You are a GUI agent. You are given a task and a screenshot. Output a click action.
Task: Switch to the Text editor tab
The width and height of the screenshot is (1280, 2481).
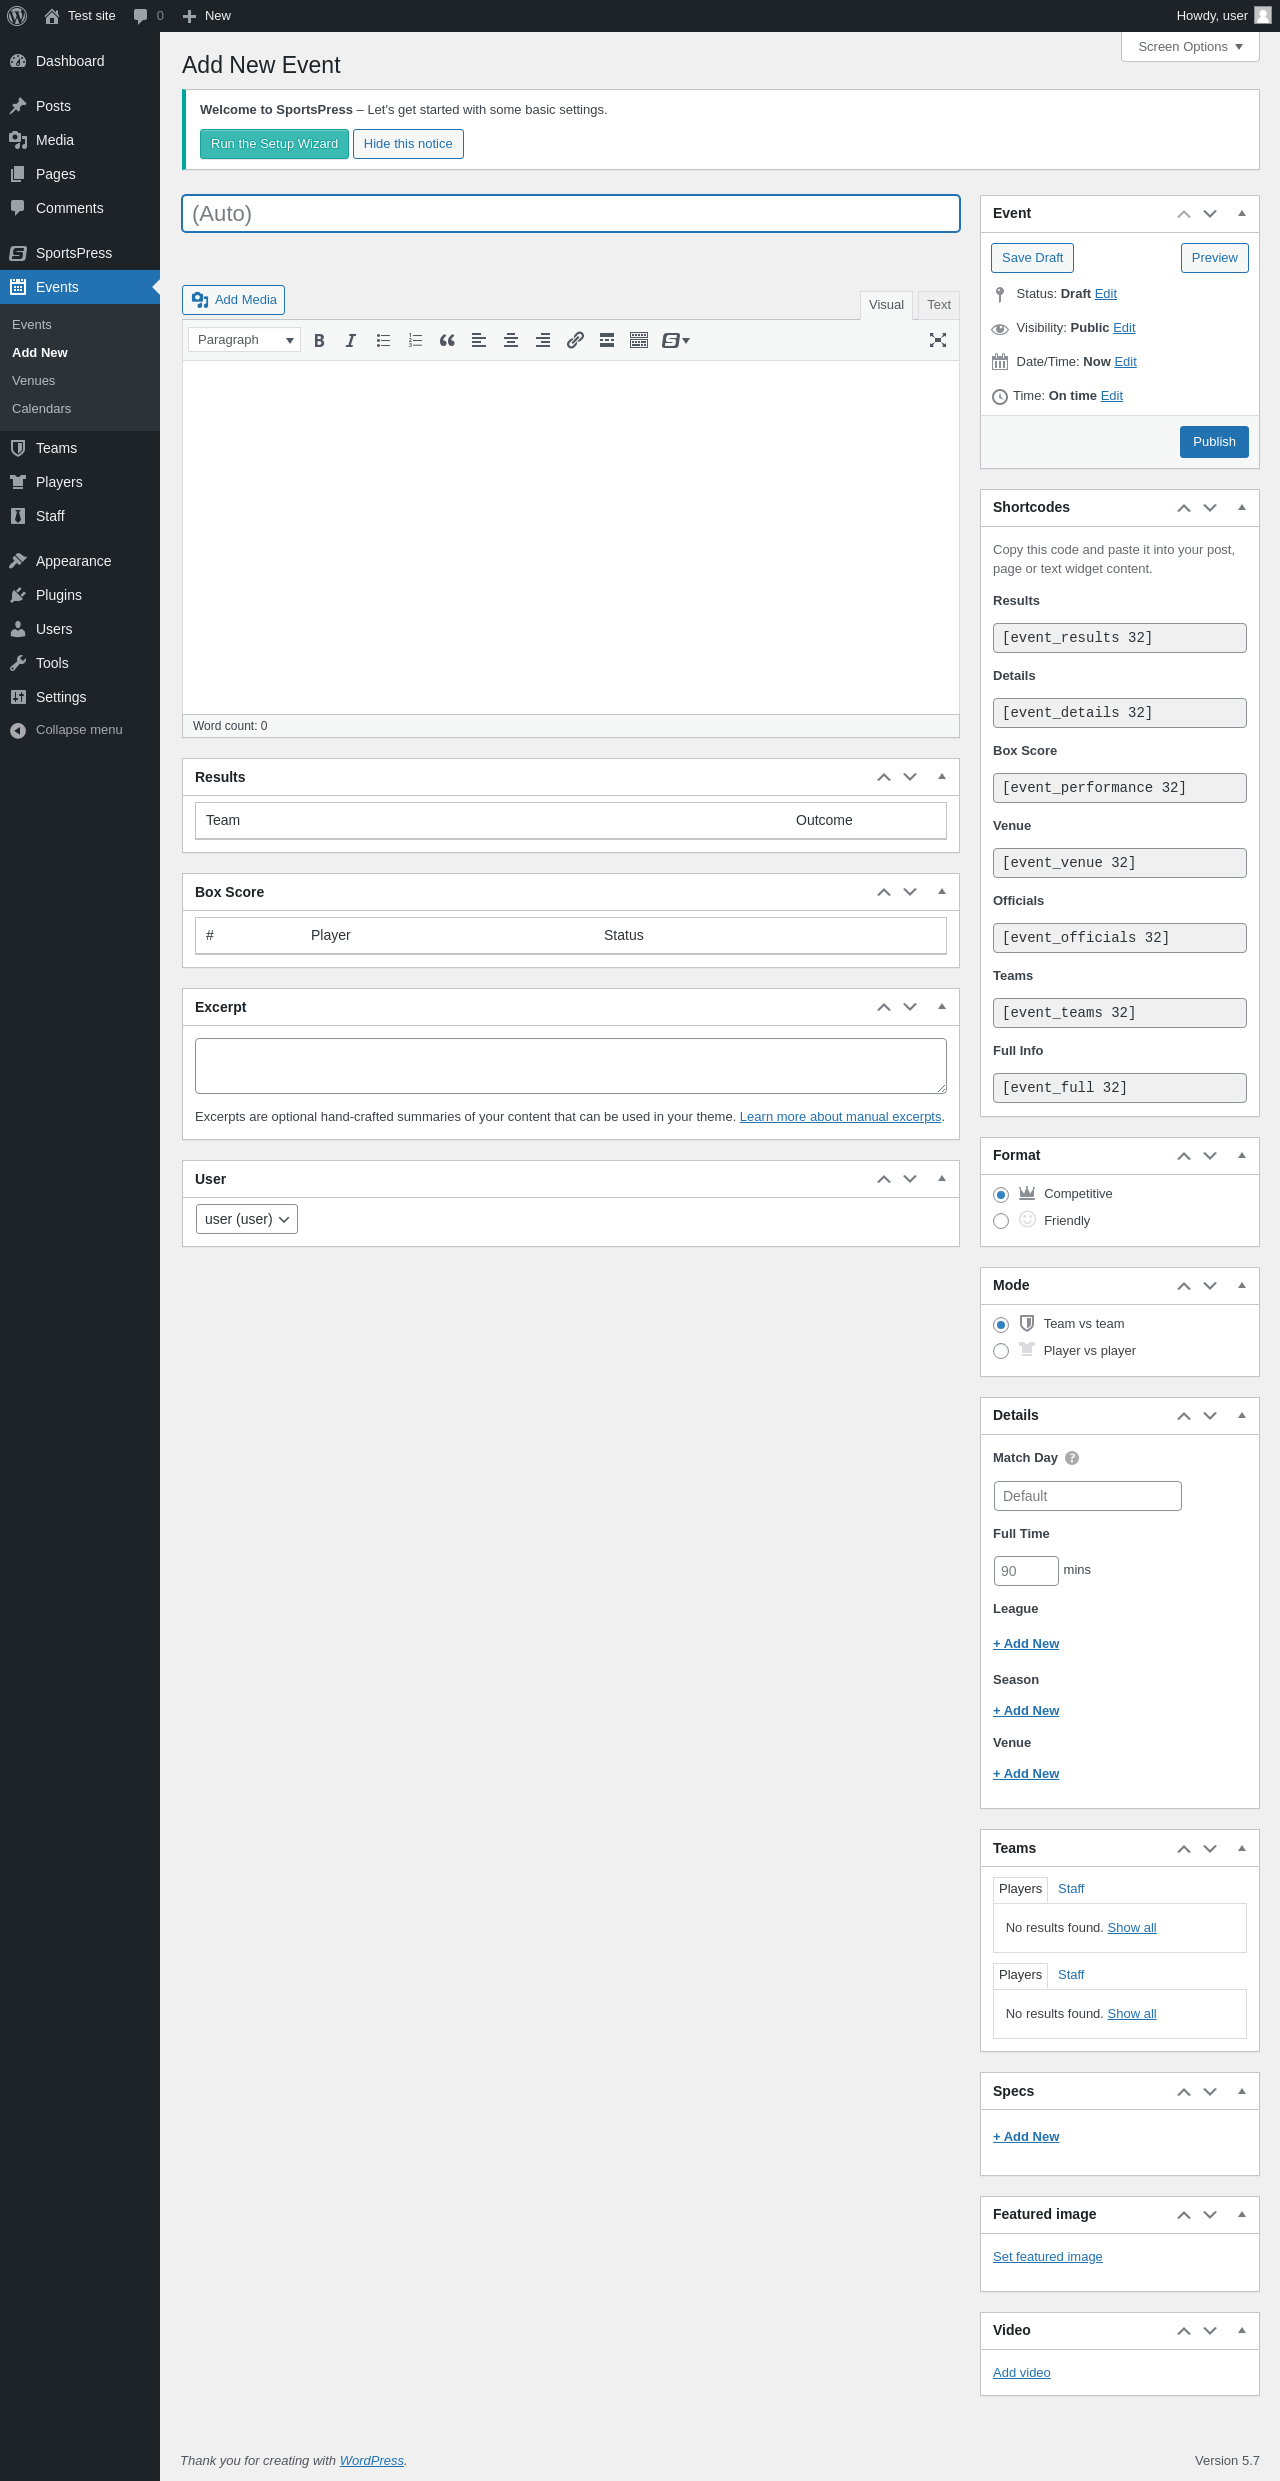[x=938, y=305]
